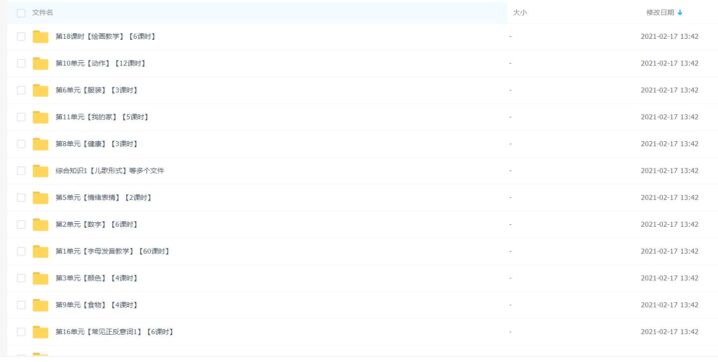Open folder name 第11单元【我的家】【5课时】

102,117
